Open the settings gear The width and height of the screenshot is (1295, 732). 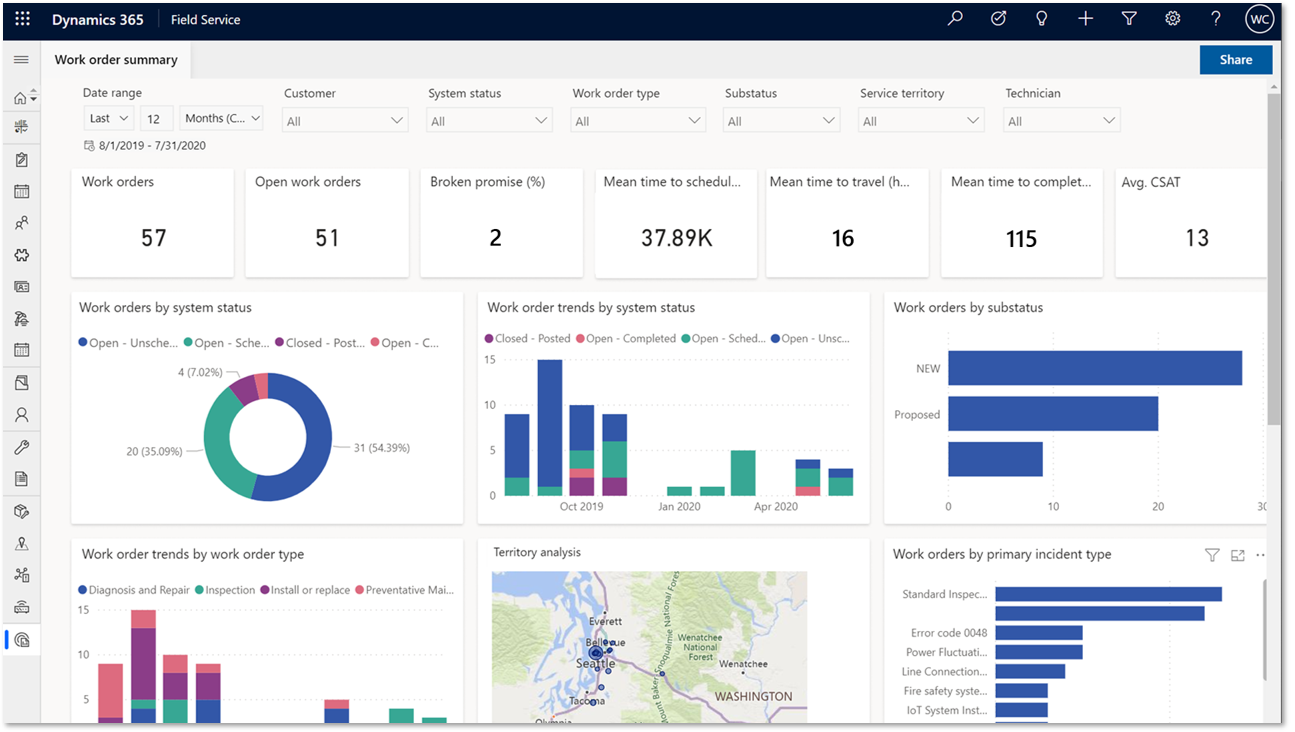[1173, 19]
